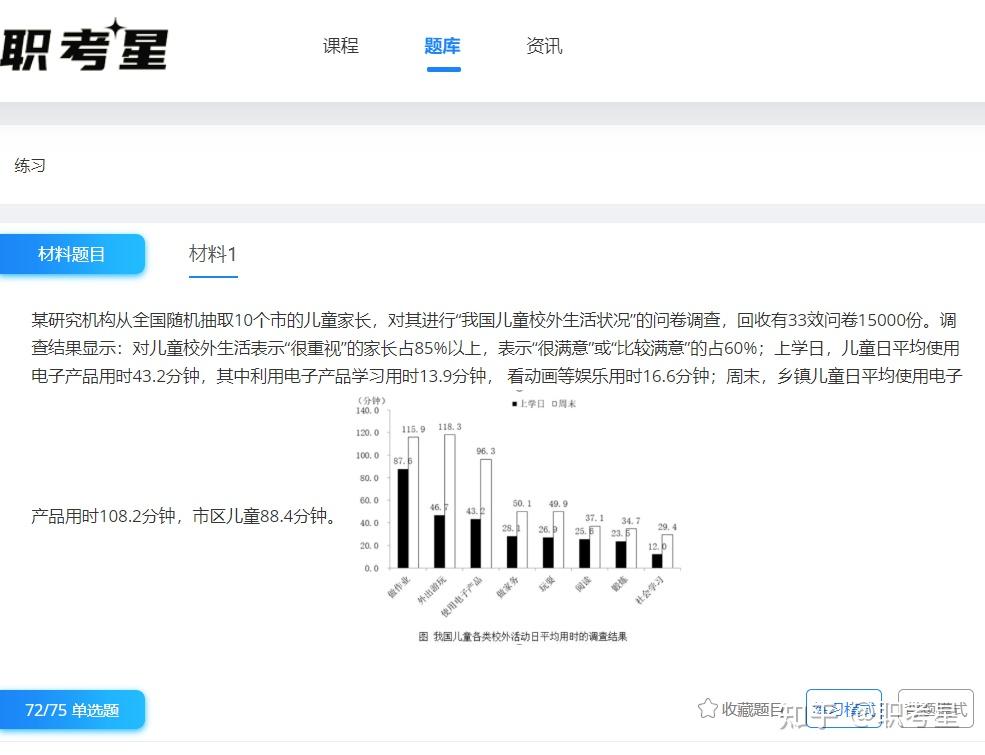Click the (分钟) axis label

(370, 400)
